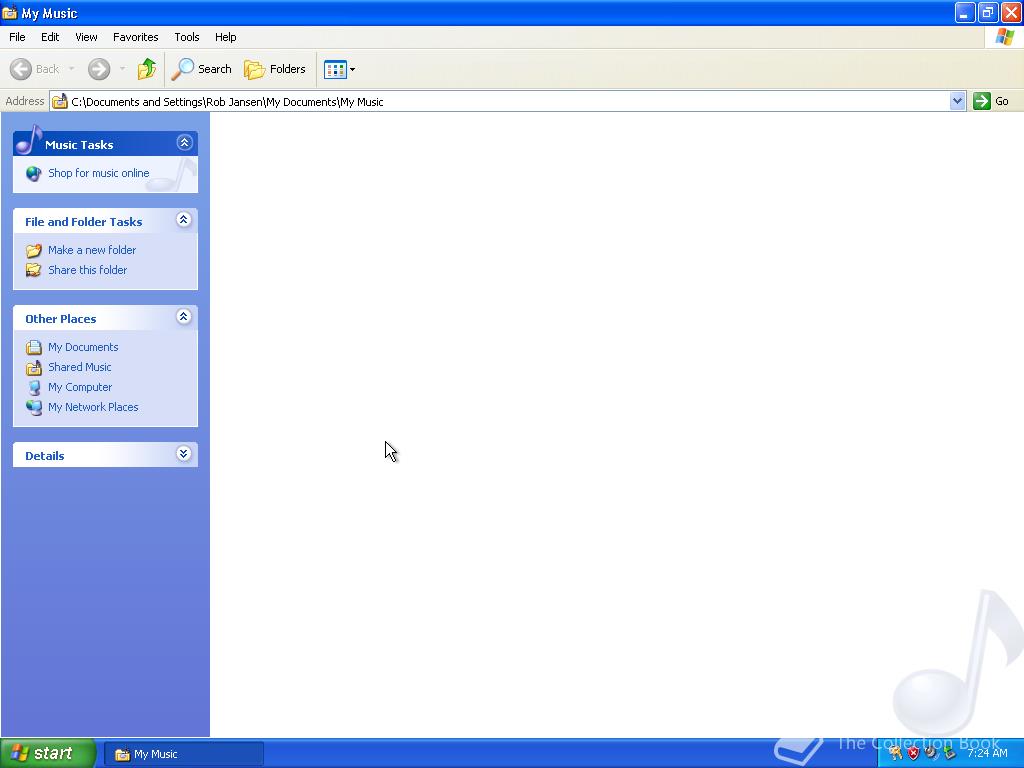The image size is (1024, 768).
Task: Click the Views grid icon
Action: pyautogui.click(x=335, y=69)
